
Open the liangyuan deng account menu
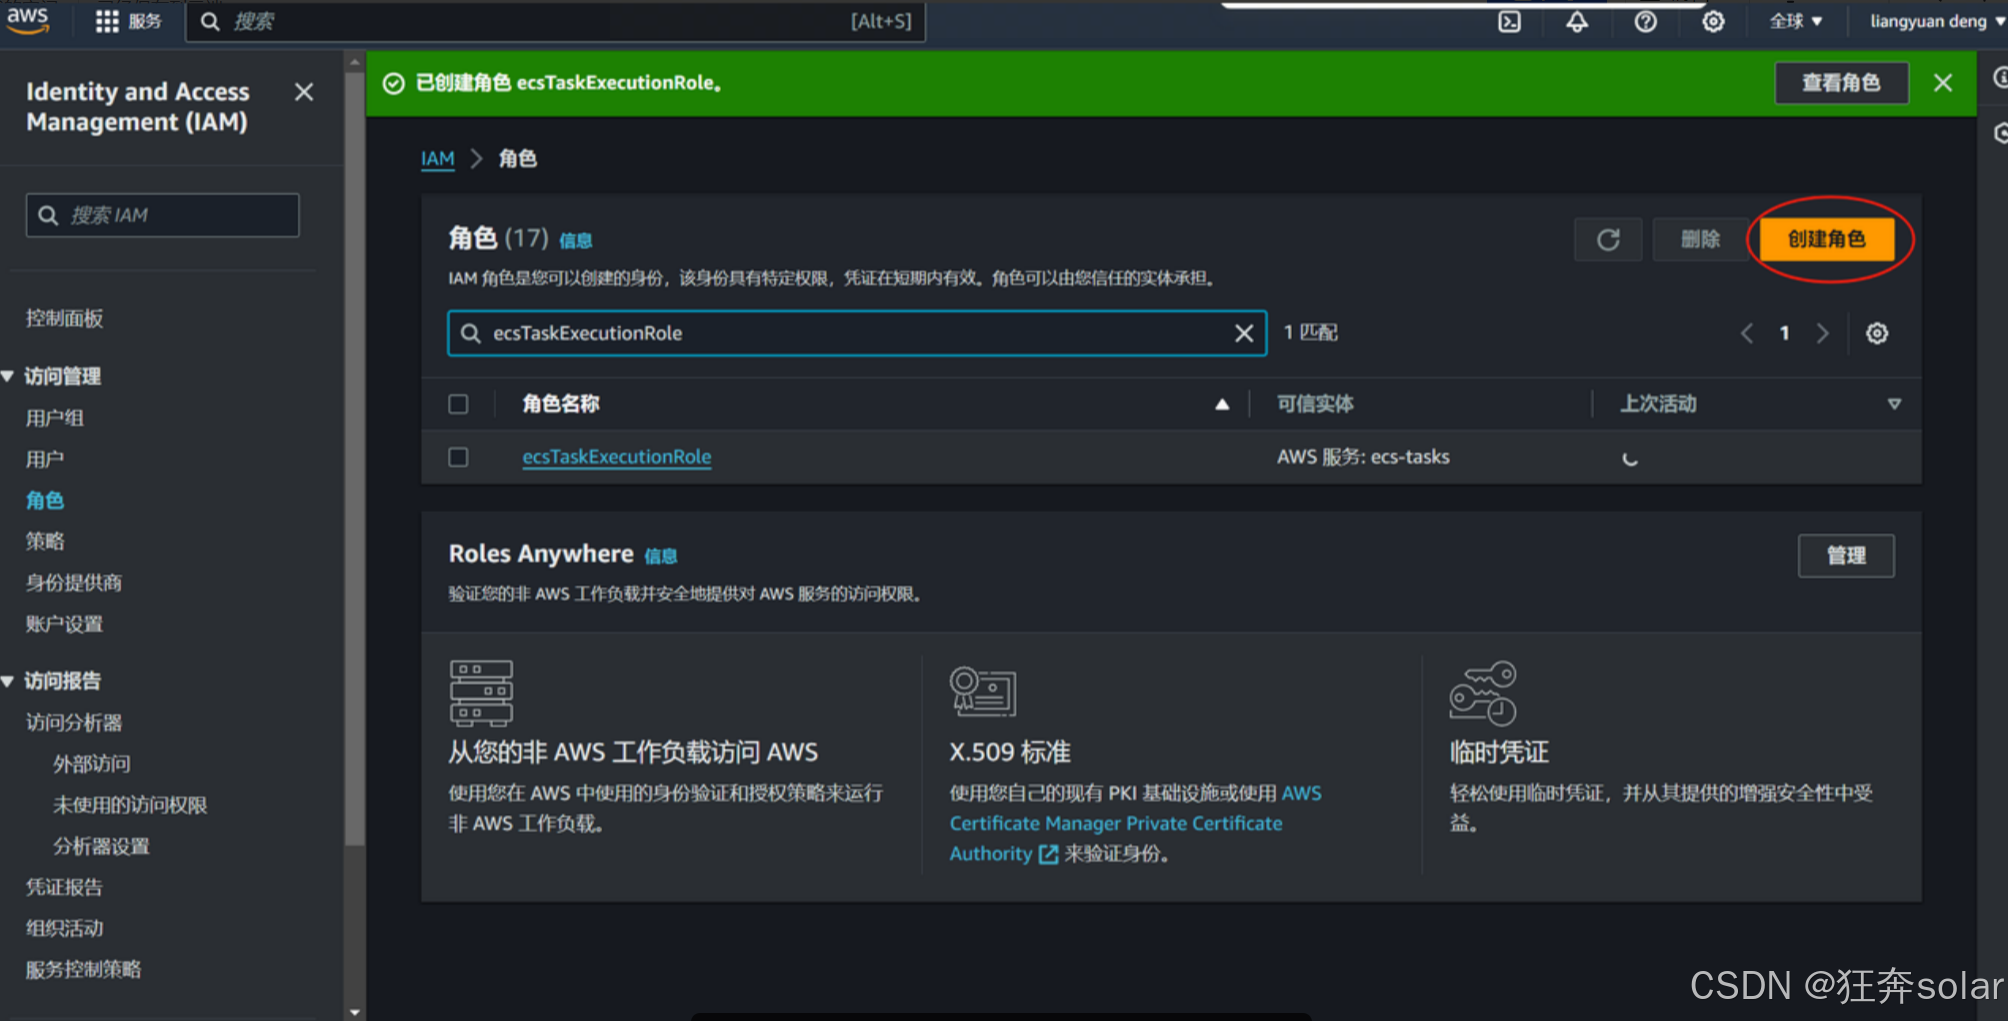click(x=1936, y=21)
